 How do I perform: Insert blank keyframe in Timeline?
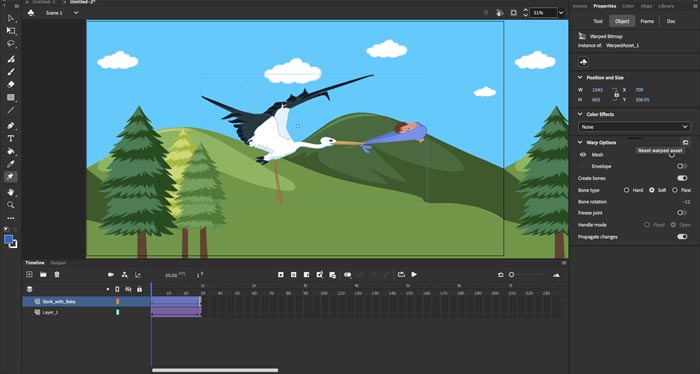[x=293, y=275]
